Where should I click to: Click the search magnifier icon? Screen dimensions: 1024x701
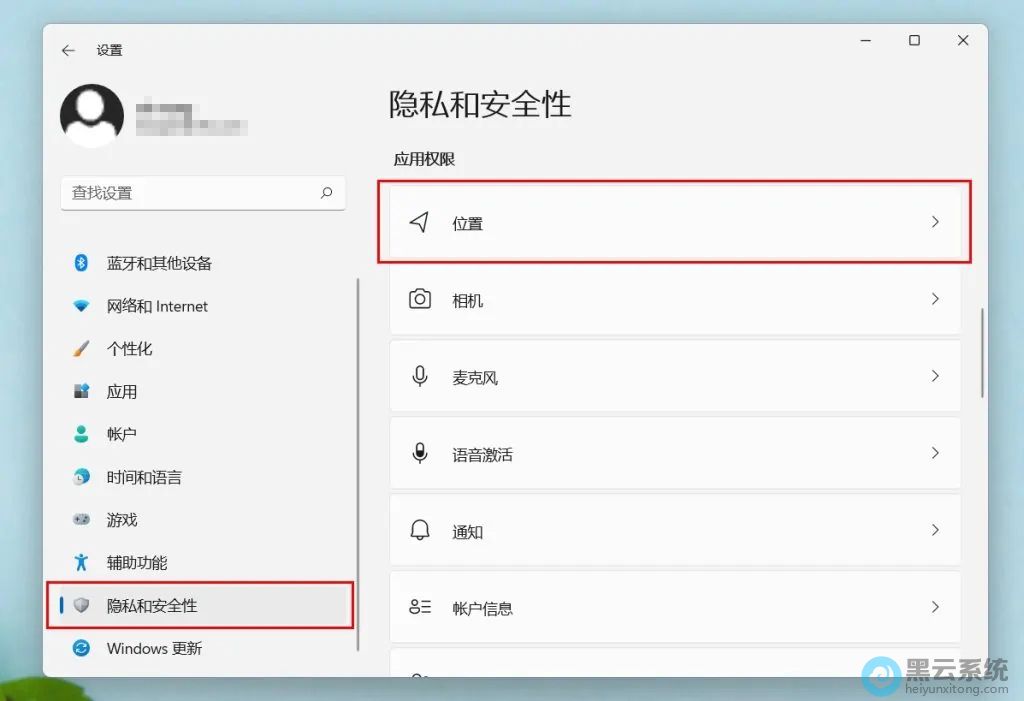coord(326,193)
